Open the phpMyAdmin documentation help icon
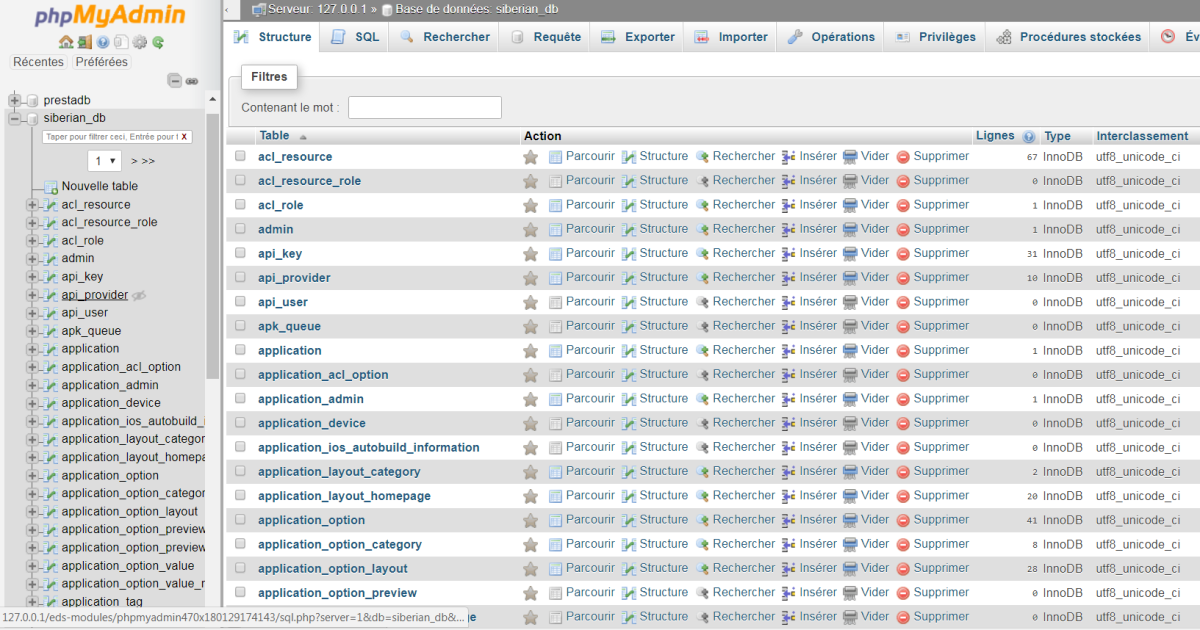 103,42
